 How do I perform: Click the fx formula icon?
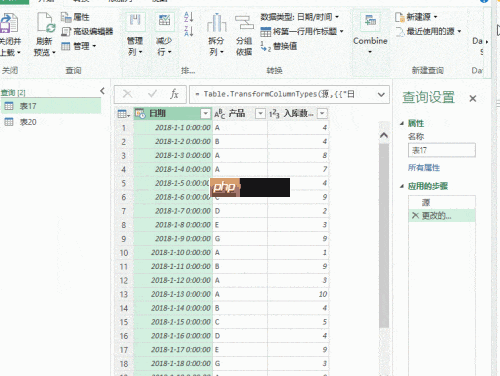174,94
